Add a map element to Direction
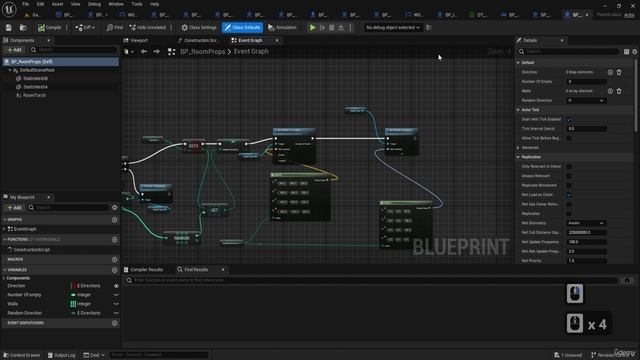The width and height of the screenshot is (640, 360). pyautogui.click(x=610, y=72)
